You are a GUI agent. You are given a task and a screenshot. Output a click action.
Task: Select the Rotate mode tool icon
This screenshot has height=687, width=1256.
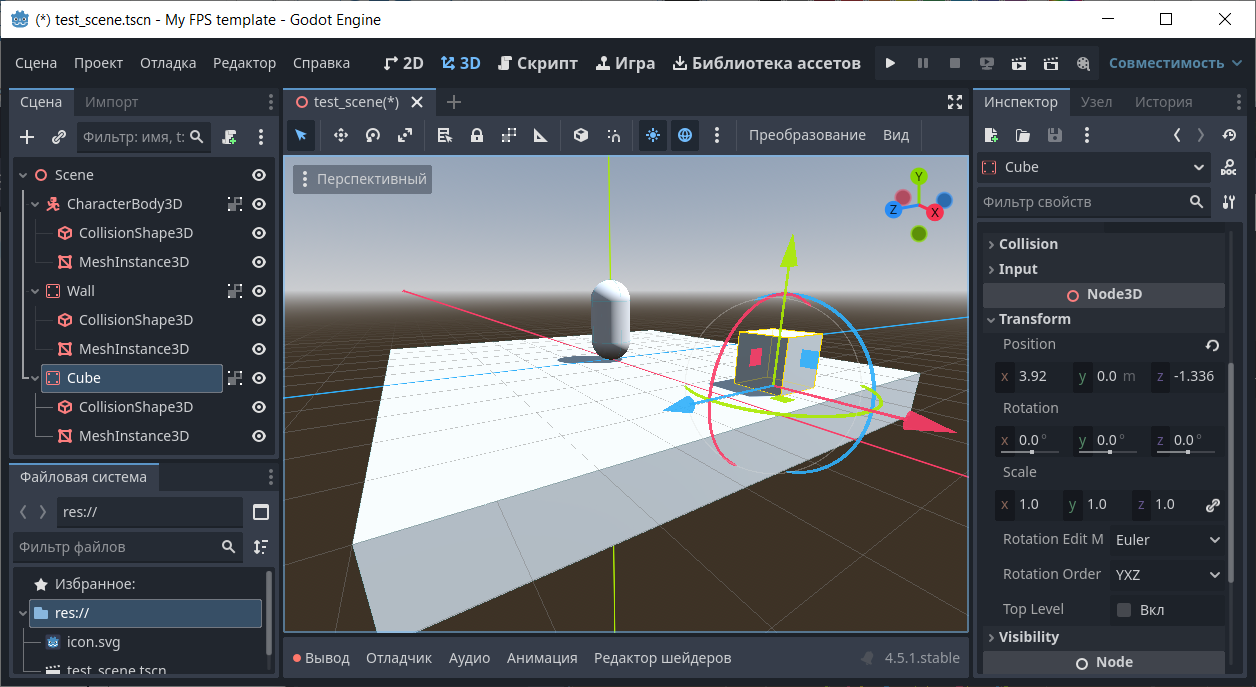pos(373,135)
